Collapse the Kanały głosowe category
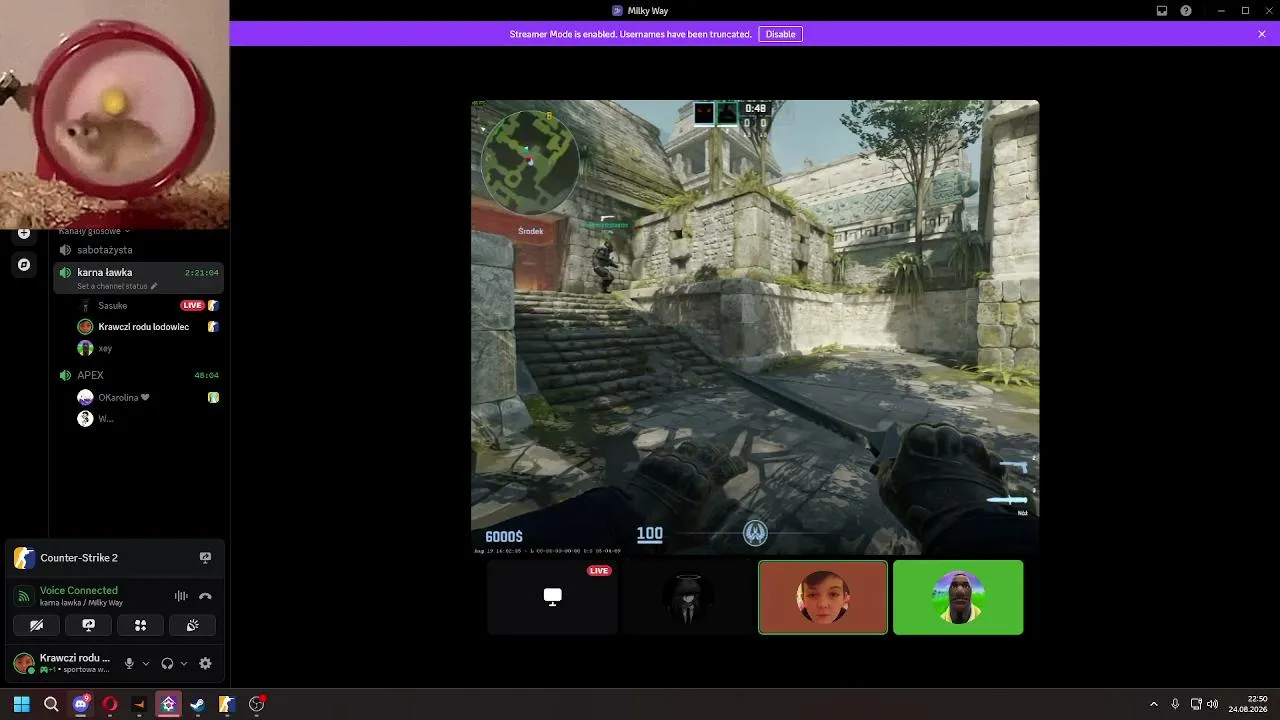This screenshot has height=720, width=1280. 94,231
